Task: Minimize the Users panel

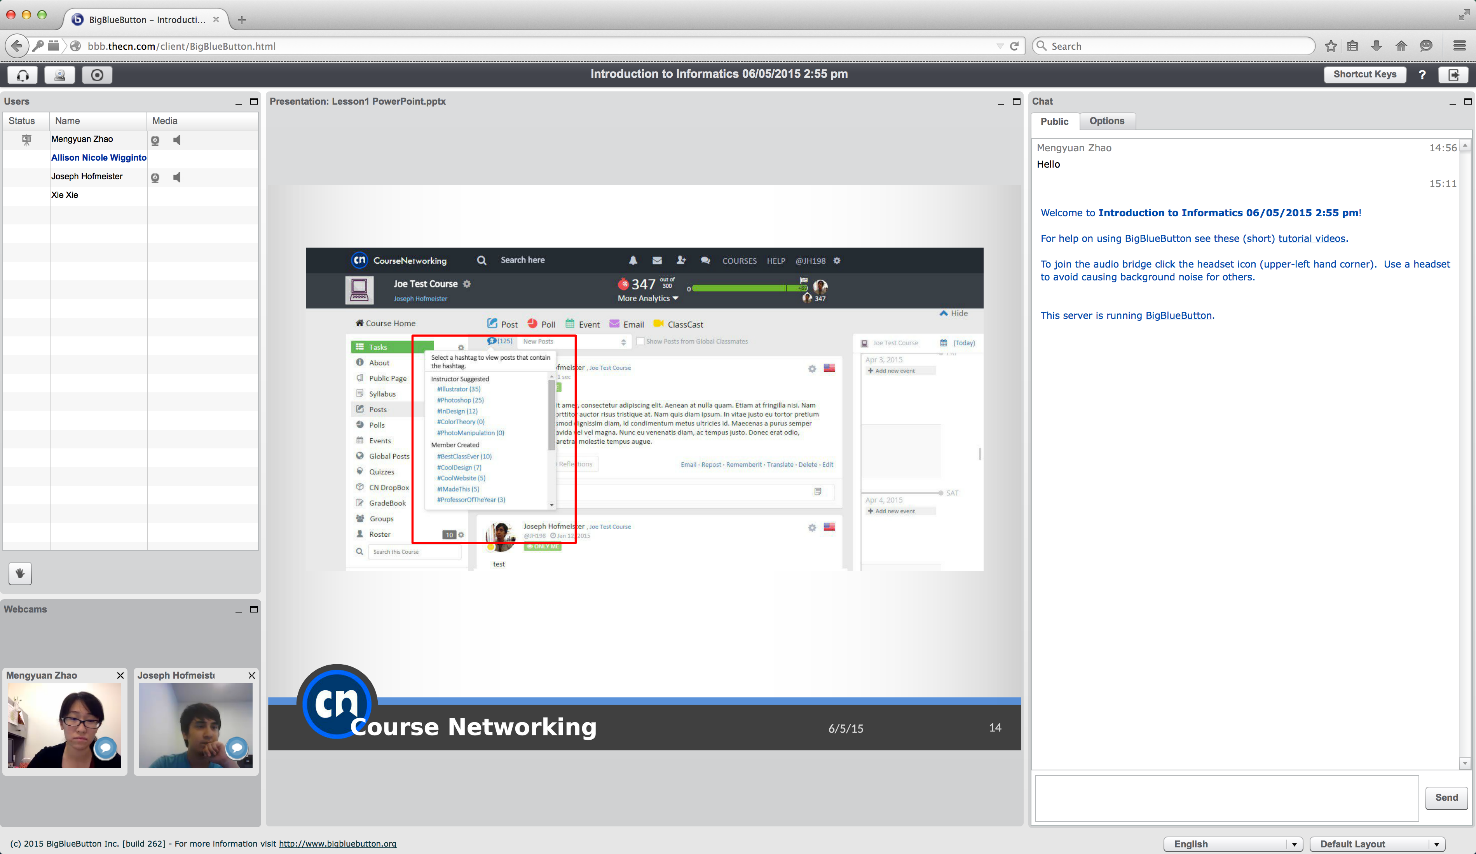Action: click(x=239, y=102)
